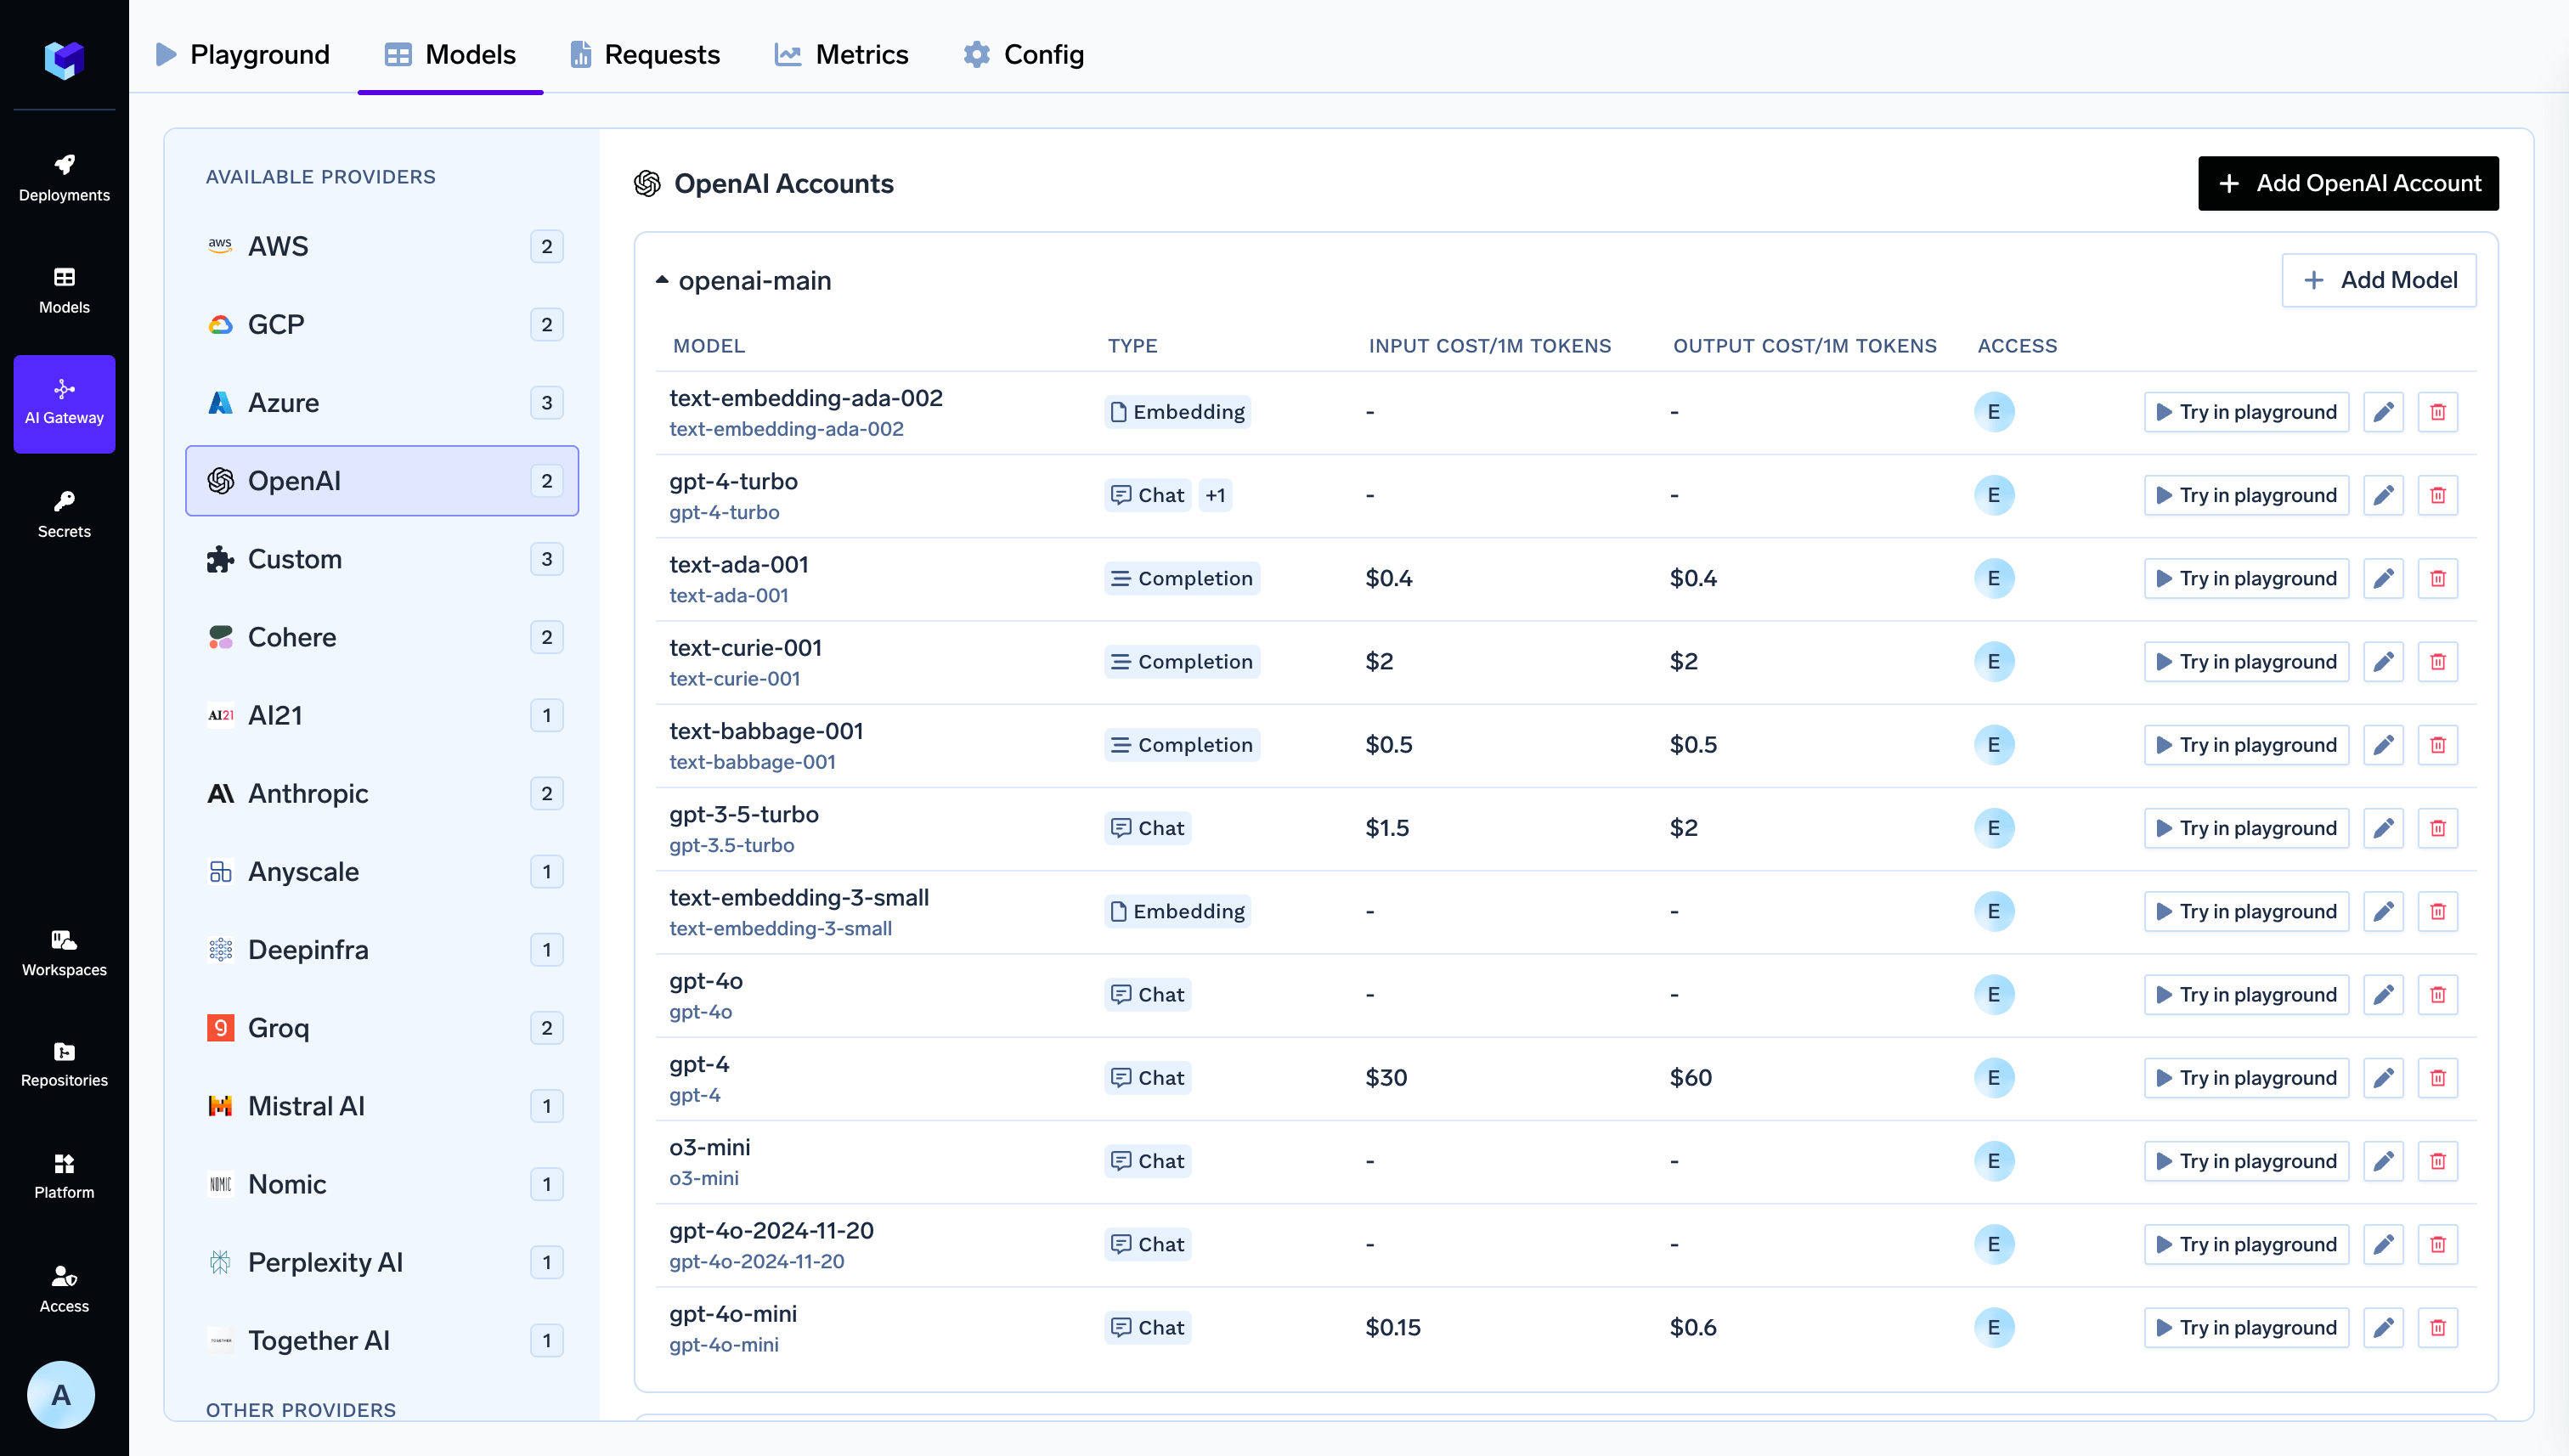Screen dimensions: 2569x1456
Task: Click the Embedding type tag for text-embedding-ada-002
Action: [1178, 412]
